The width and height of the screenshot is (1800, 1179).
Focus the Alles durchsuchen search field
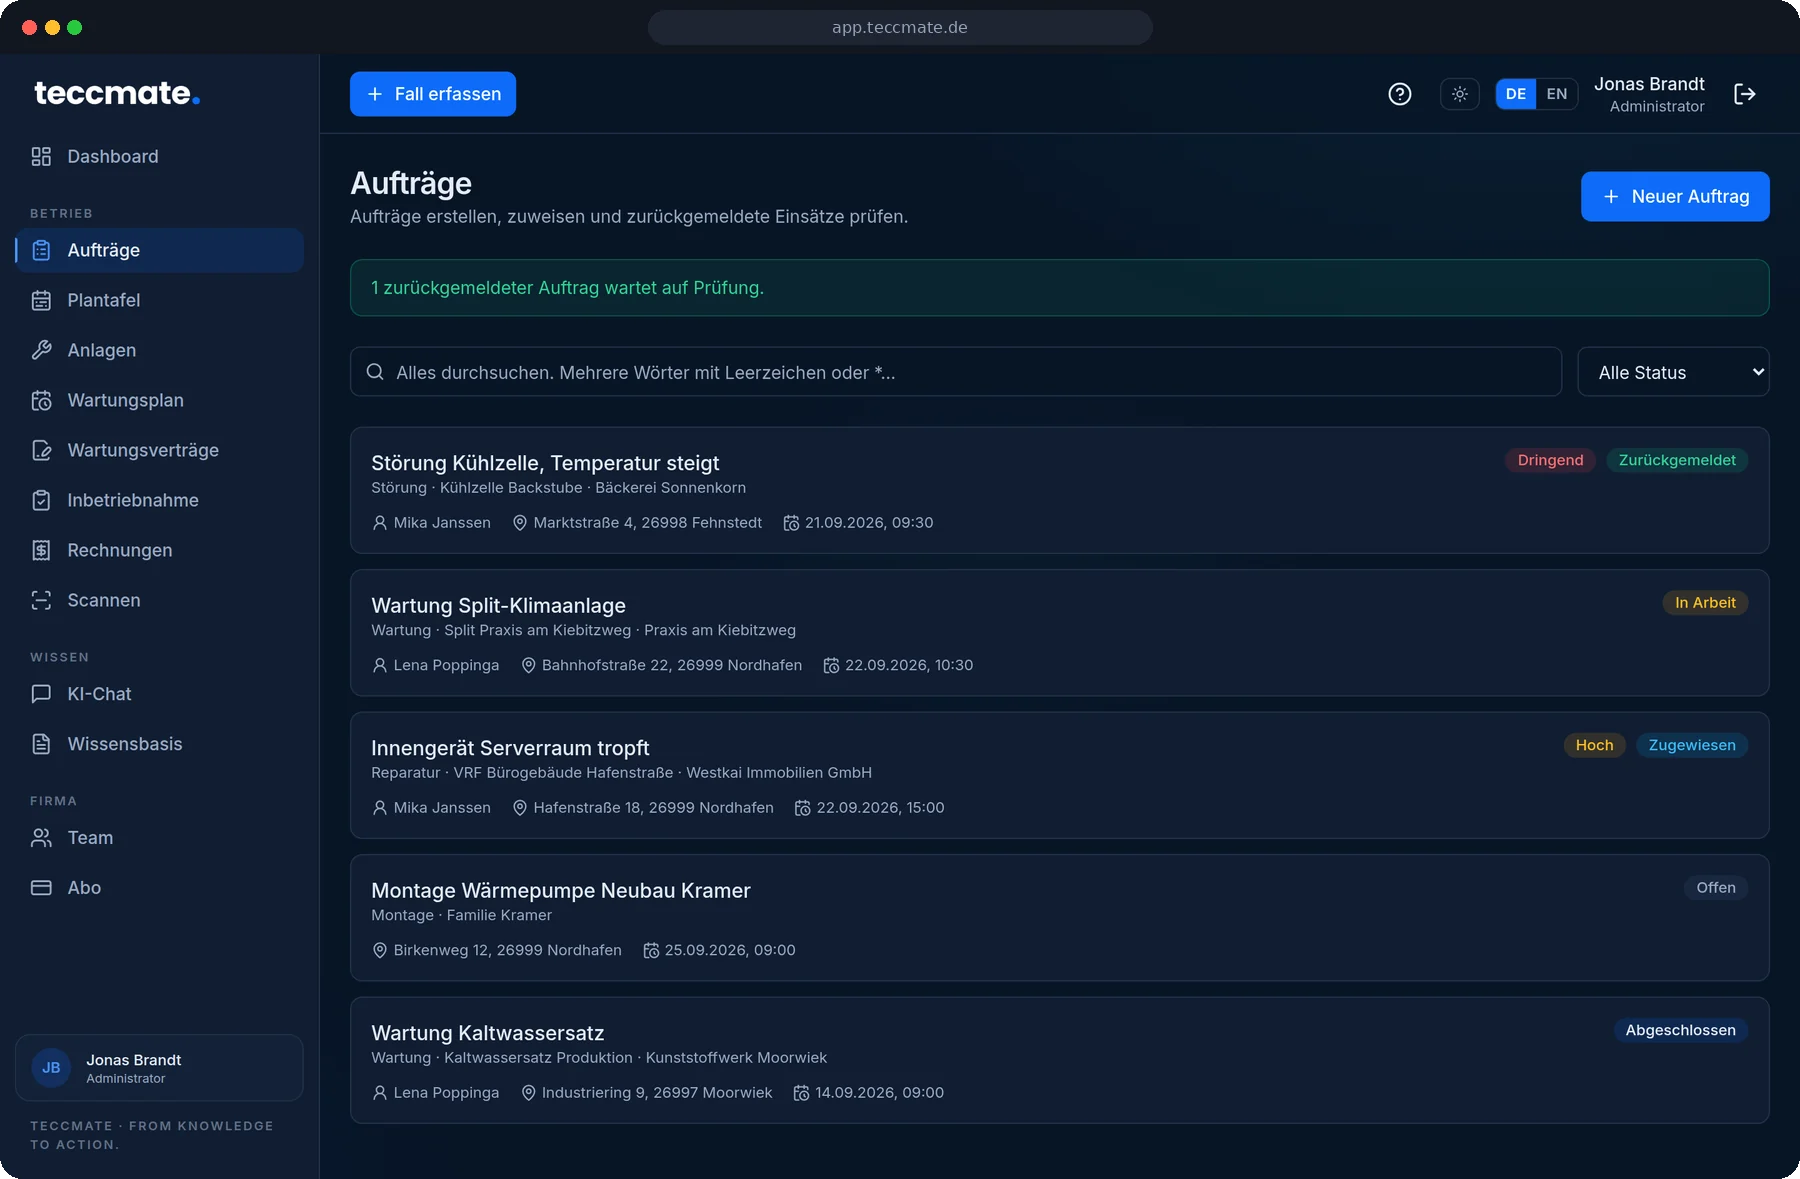[x=956, y=372]
